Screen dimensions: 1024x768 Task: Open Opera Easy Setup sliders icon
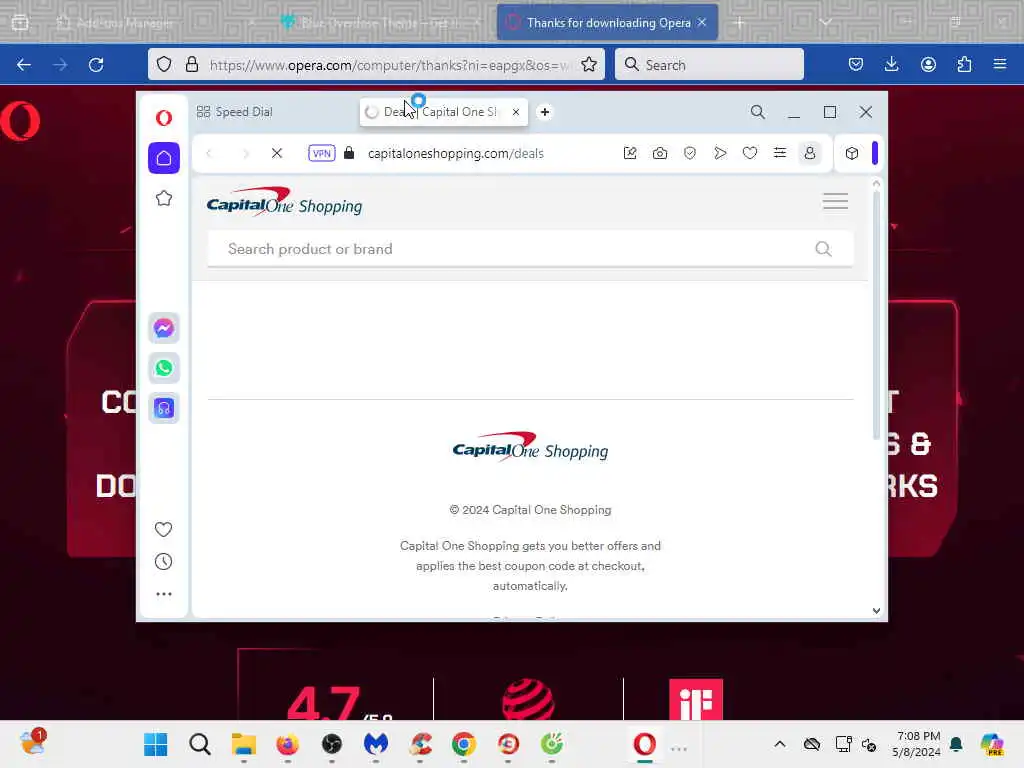pyautogui.click(x=780, y=153)
